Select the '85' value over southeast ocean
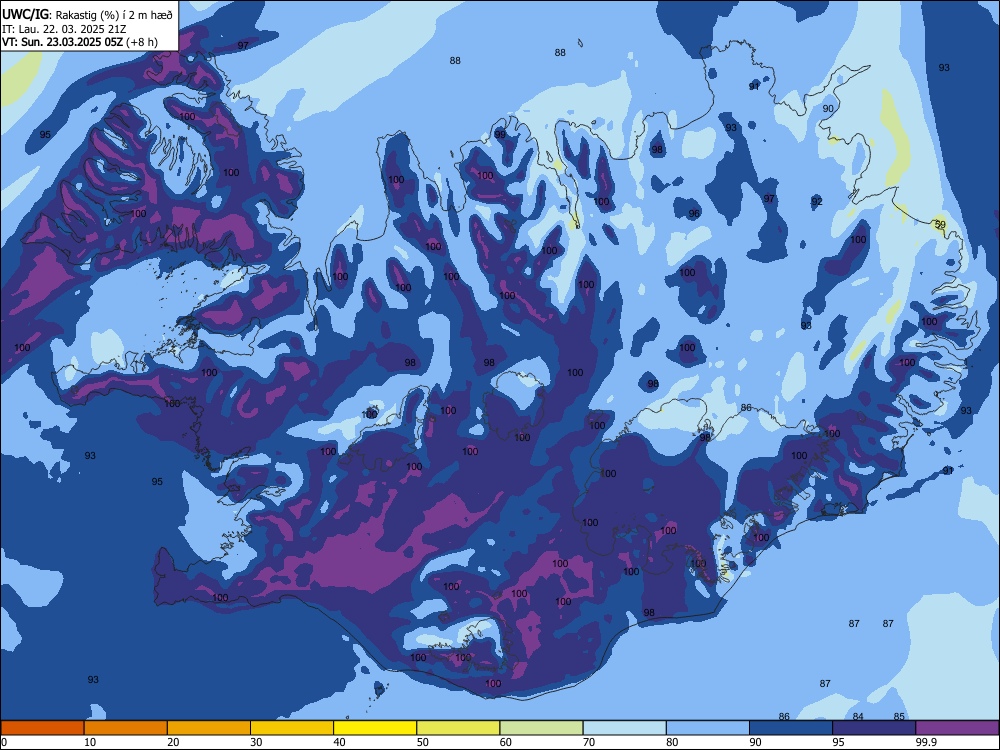The width and height of the screenshot is (1000, 750). [899, 716]
